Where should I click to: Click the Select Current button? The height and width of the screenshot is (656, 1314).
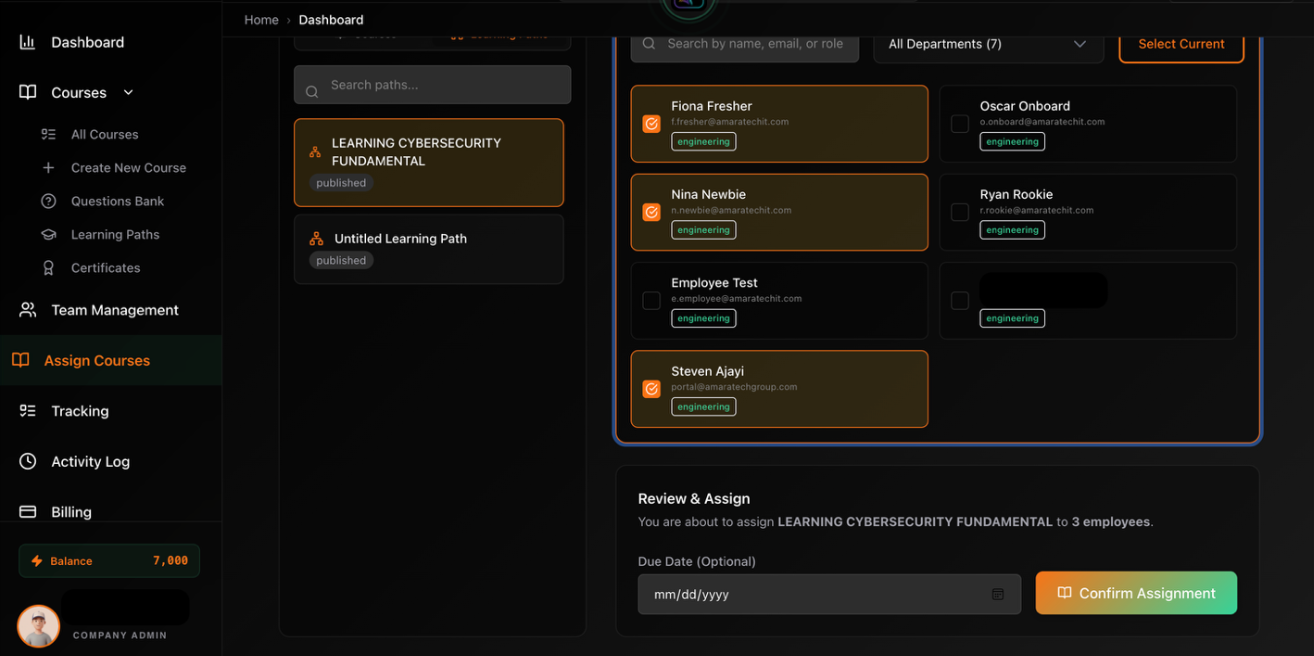1181,44
